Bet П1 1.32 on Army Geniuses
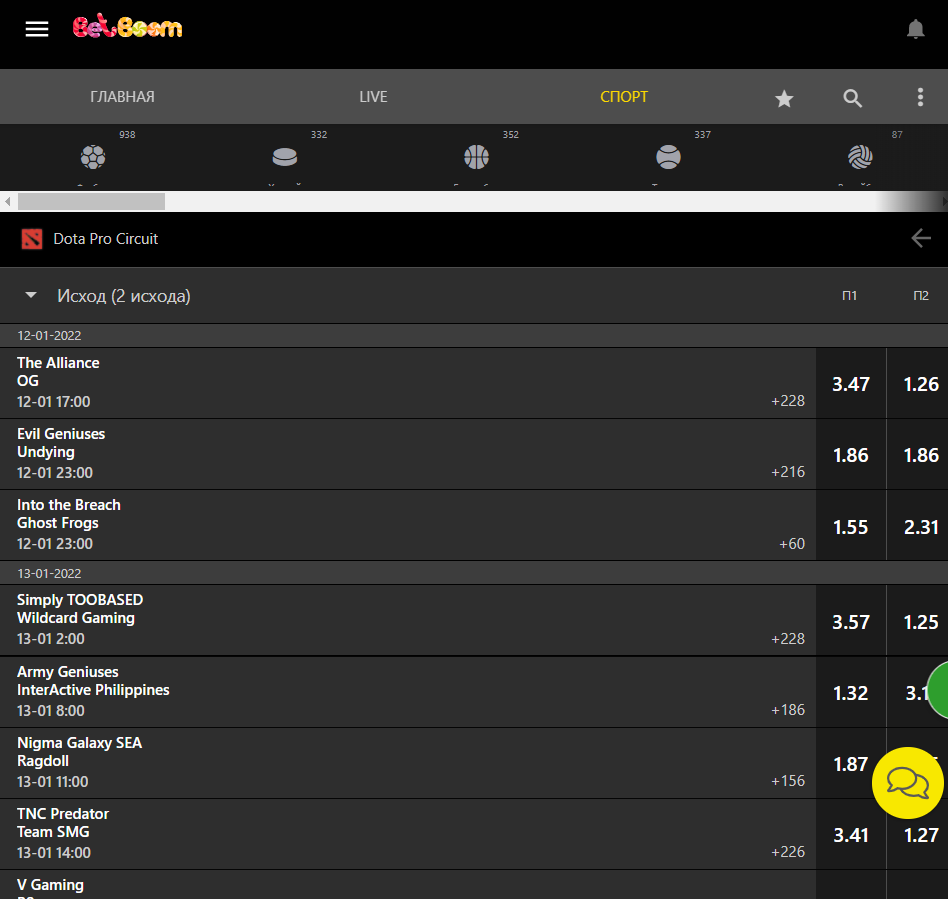 pyautogui.click(x=851, y=693)
